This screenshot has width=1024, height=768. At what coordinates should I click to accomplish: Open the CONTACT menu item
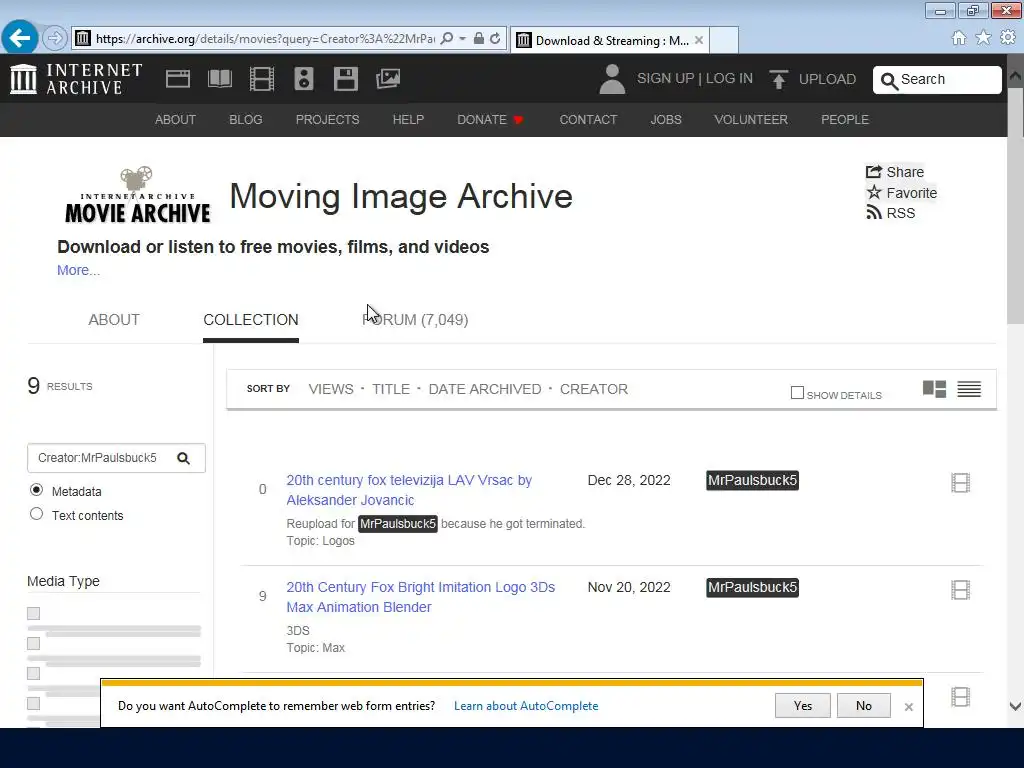click(x=588, y=120)
